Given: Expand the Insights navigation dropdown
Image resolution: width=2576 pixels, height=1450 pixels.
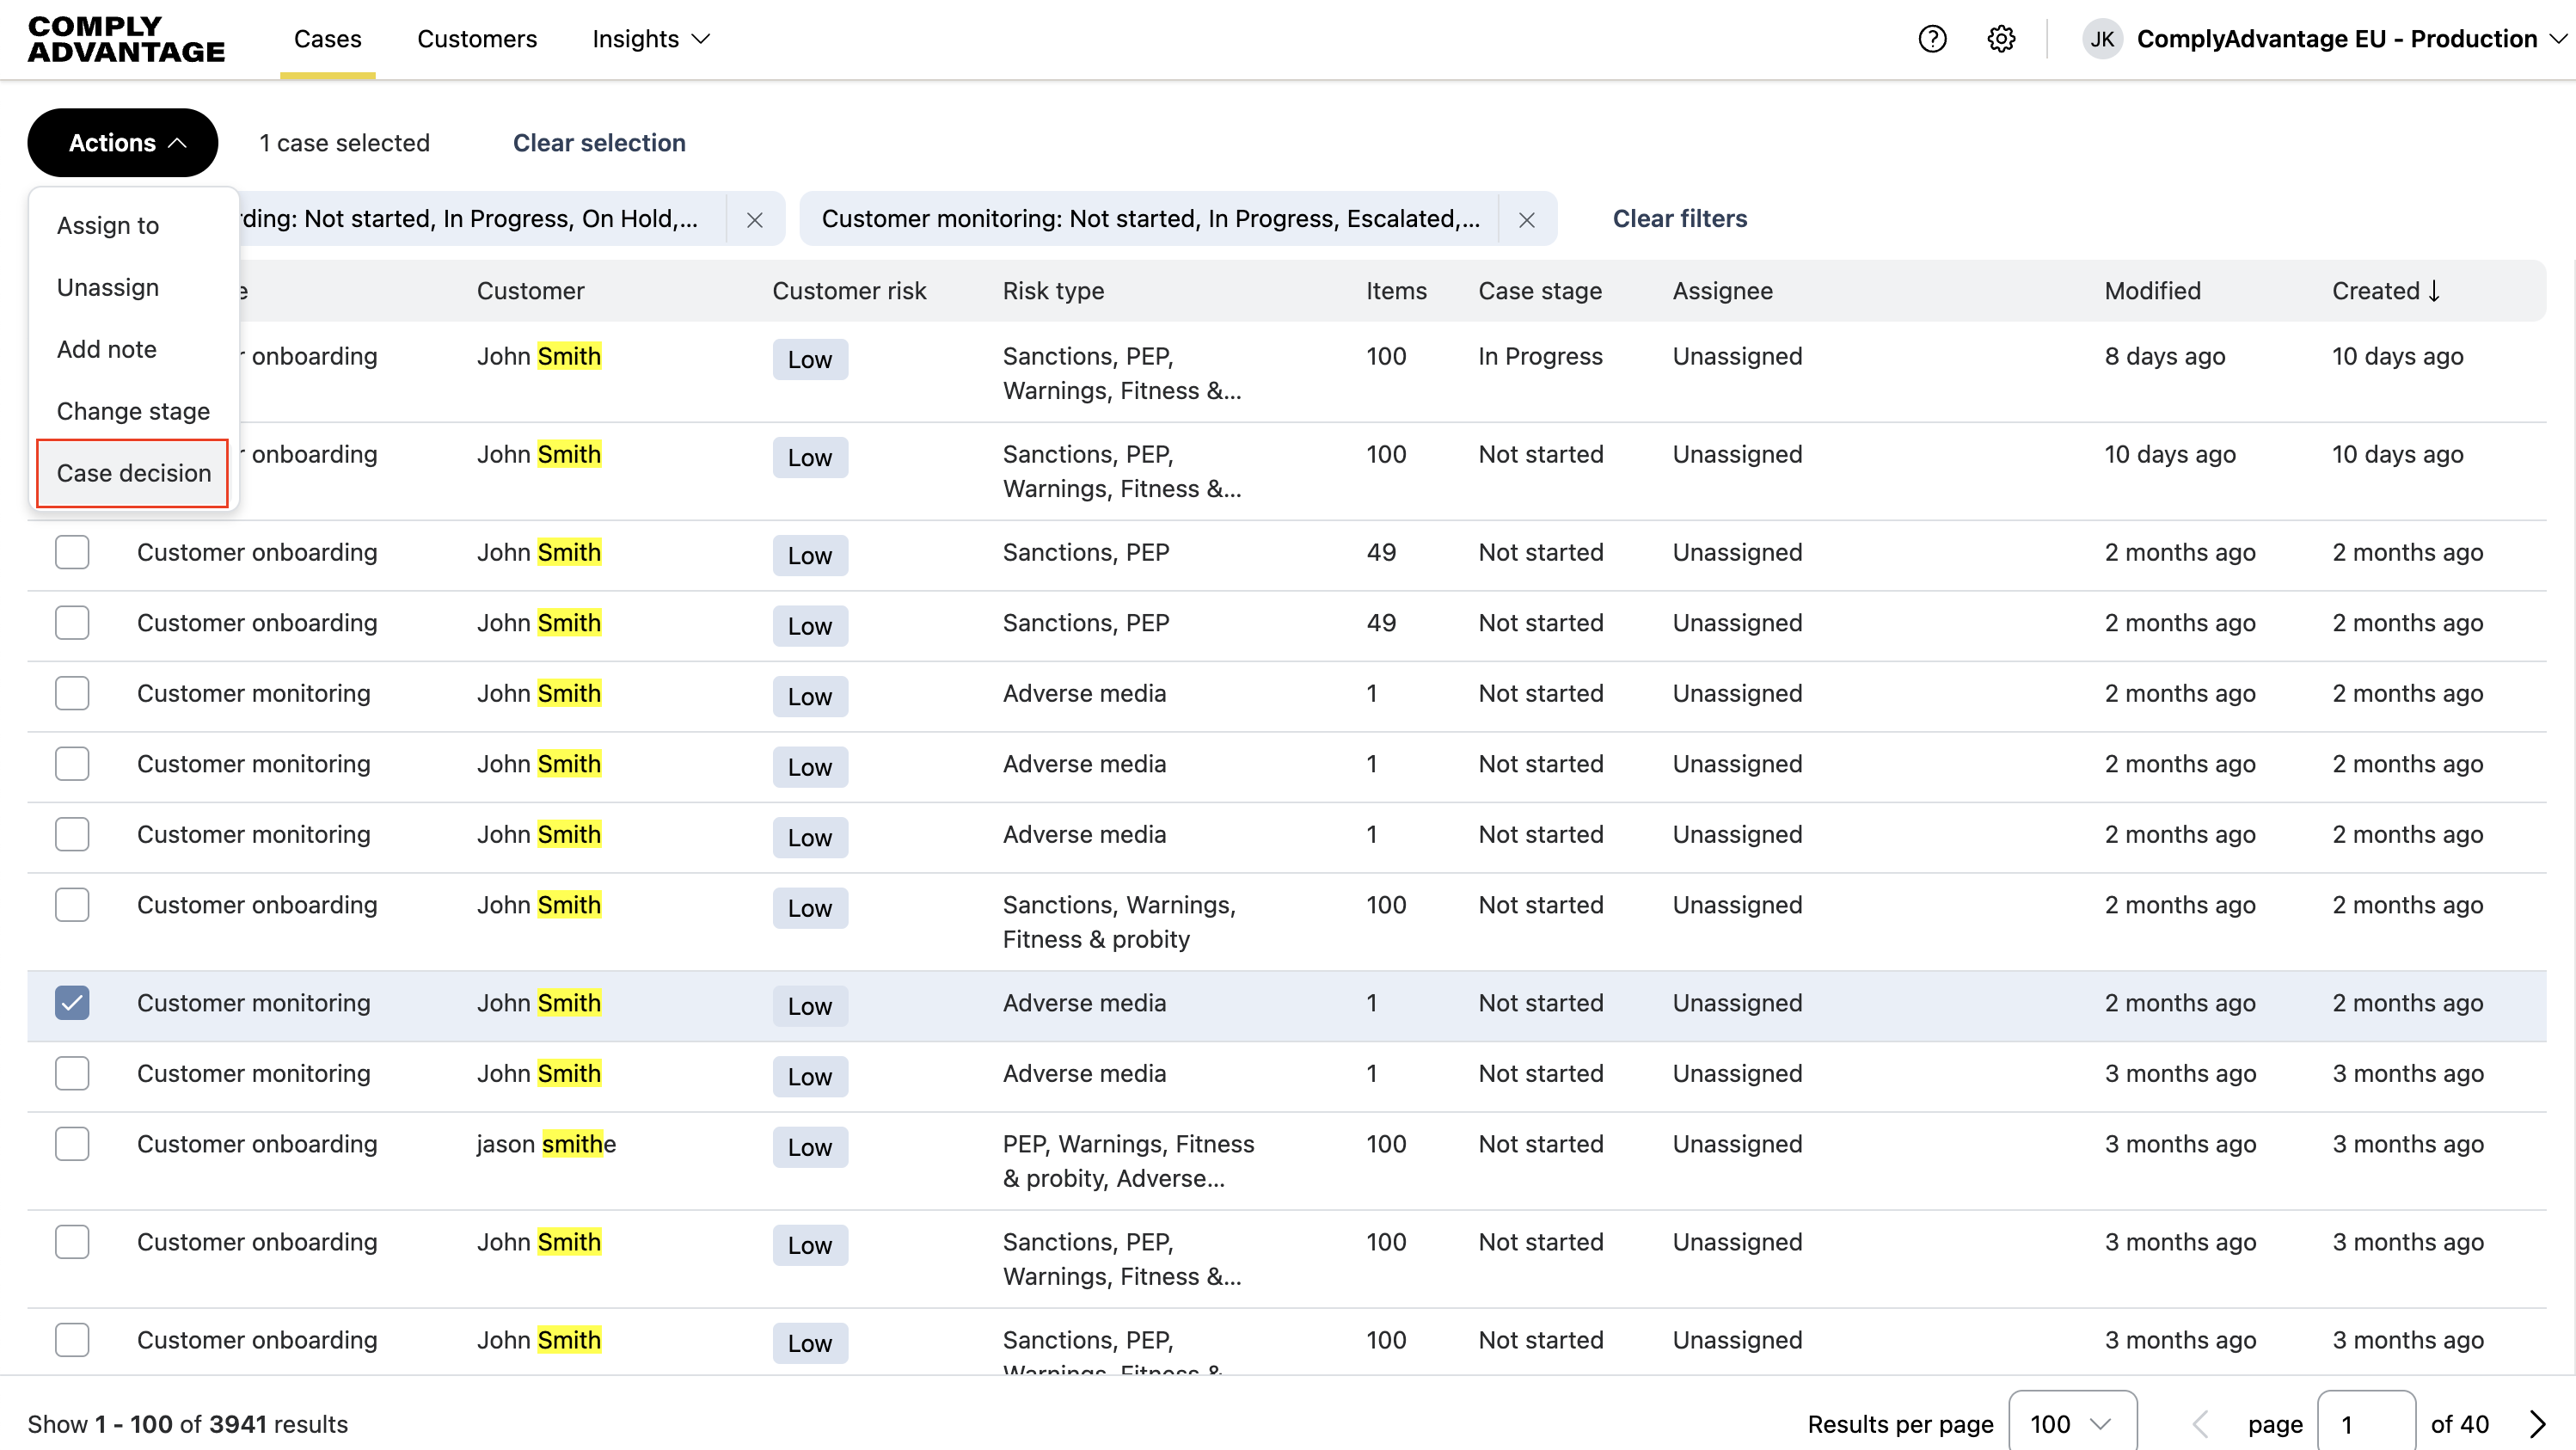Looking at the screenshot, I should click(x=651, y=39).
